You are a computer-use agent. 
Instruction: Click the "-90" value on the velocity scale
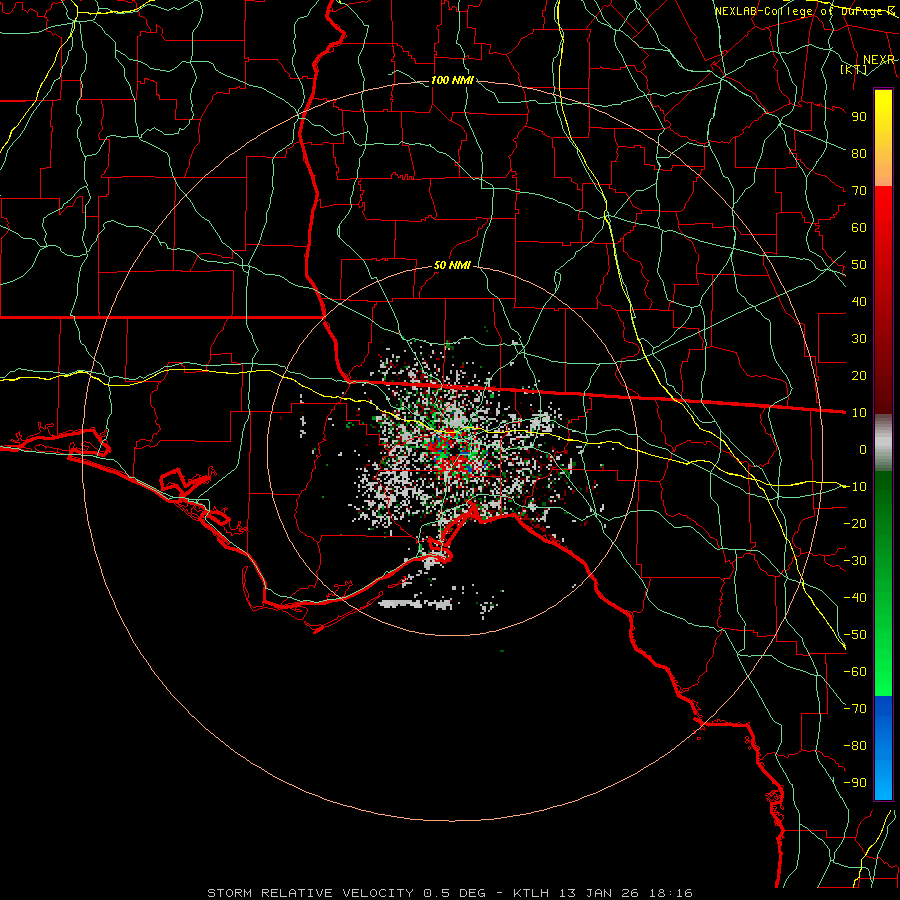coord(855,783)
